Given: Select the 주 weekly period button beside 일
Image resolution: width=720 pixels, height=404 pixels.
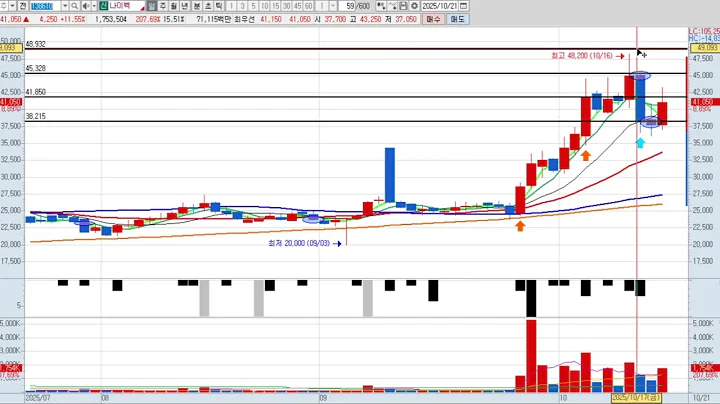Looking at the screenshot, I should (x=163, y=6).
